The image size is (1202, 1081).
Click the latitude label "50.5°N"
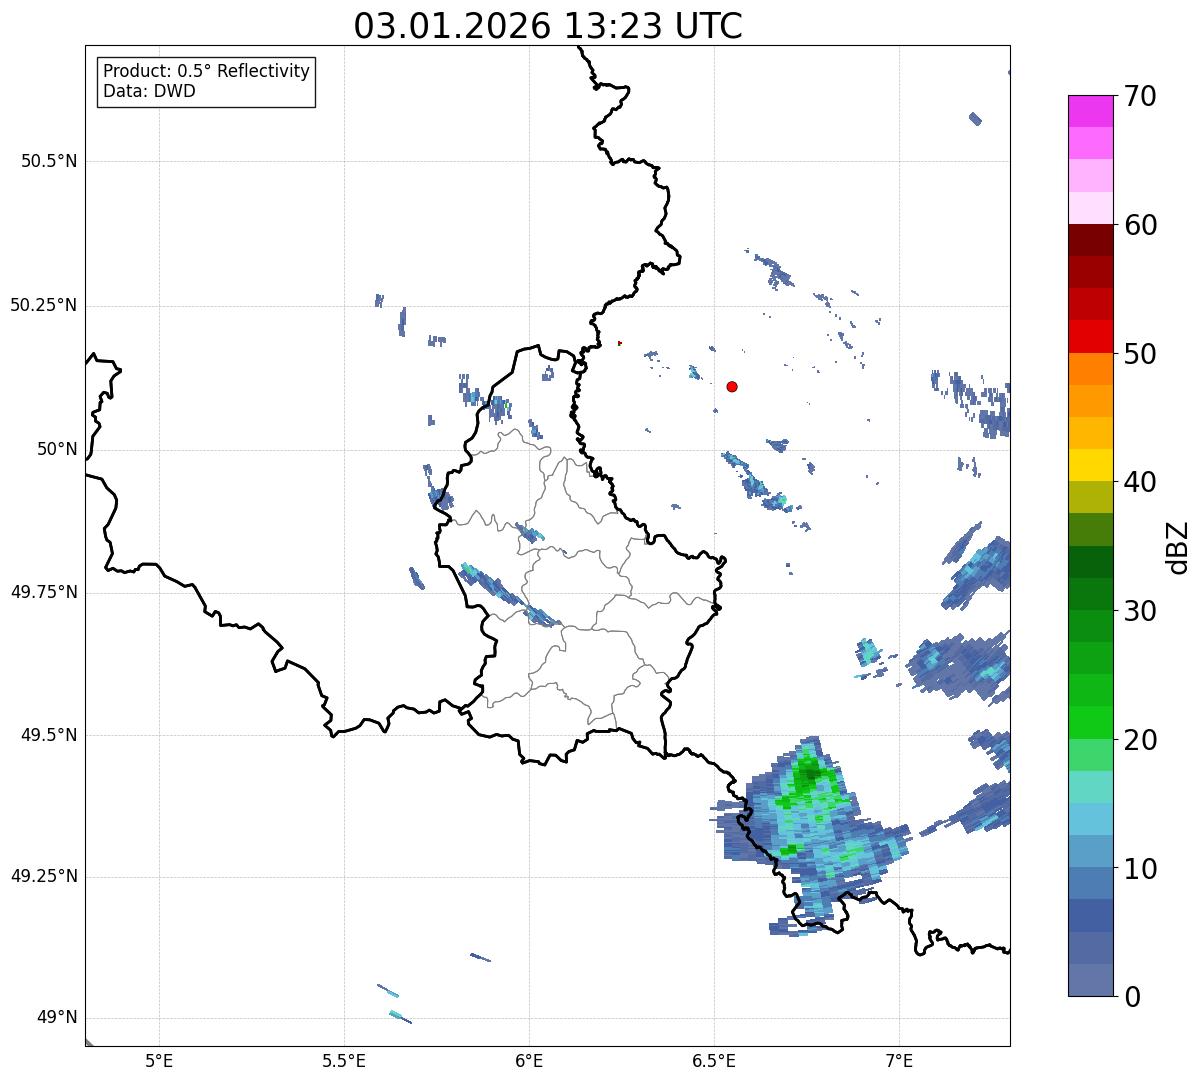click(x=49, y=161)
